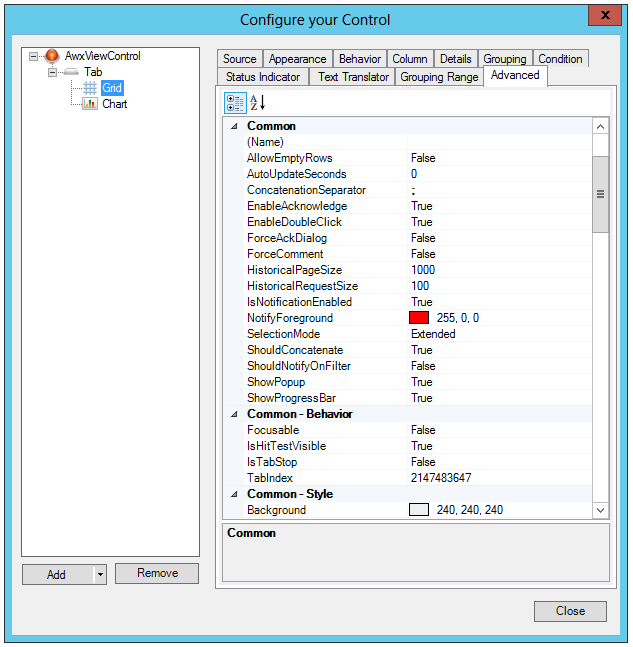Click the property grid scroll down arrow
The width and height of the screenshot is (633, 647).
tap(600, 510)
